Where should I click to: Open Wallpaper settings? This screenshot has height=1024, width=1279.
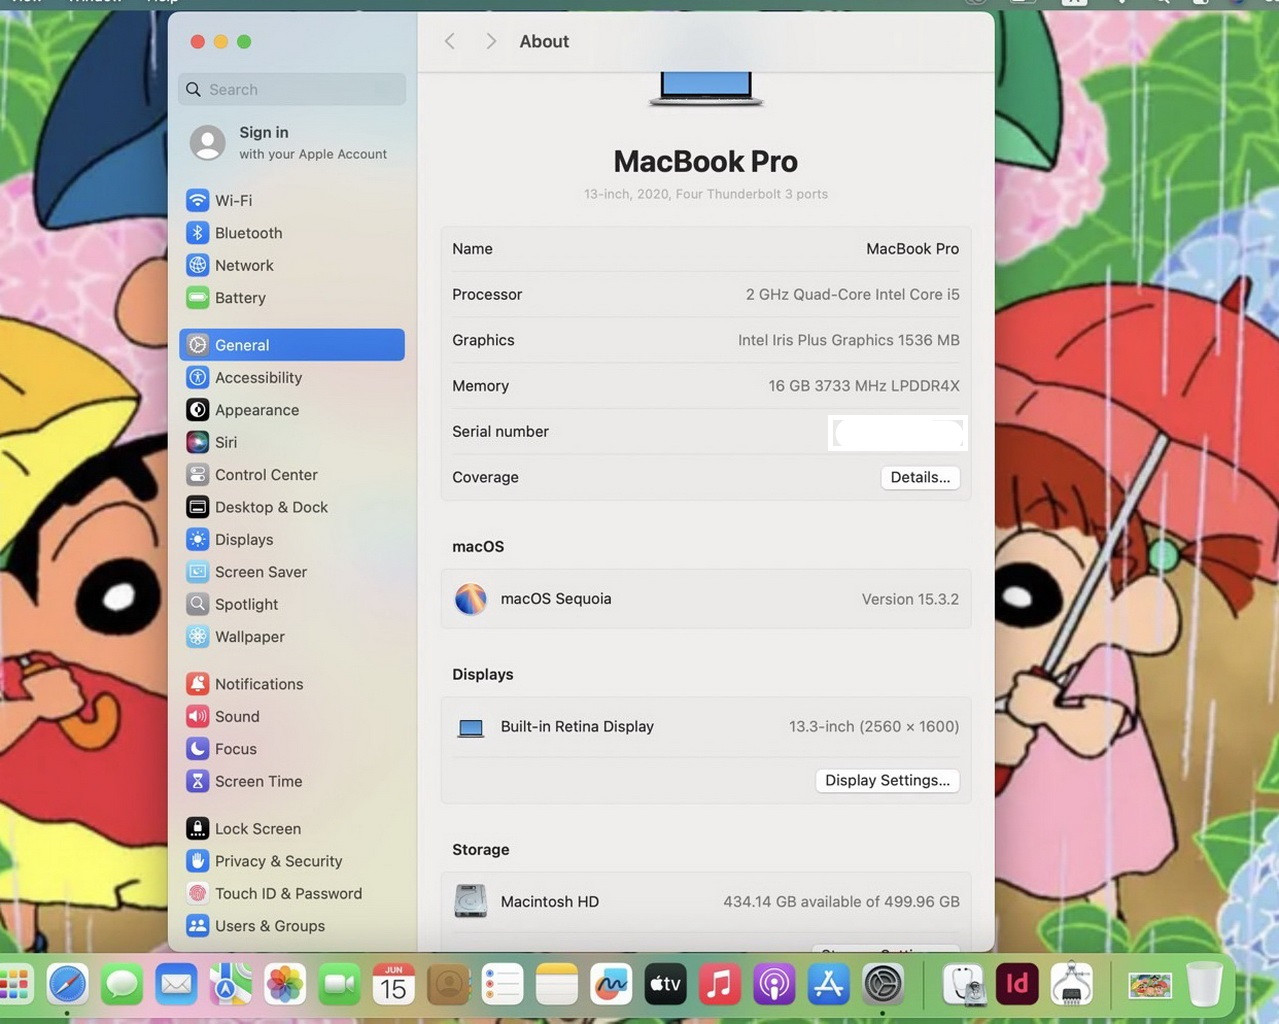[292, 637]
